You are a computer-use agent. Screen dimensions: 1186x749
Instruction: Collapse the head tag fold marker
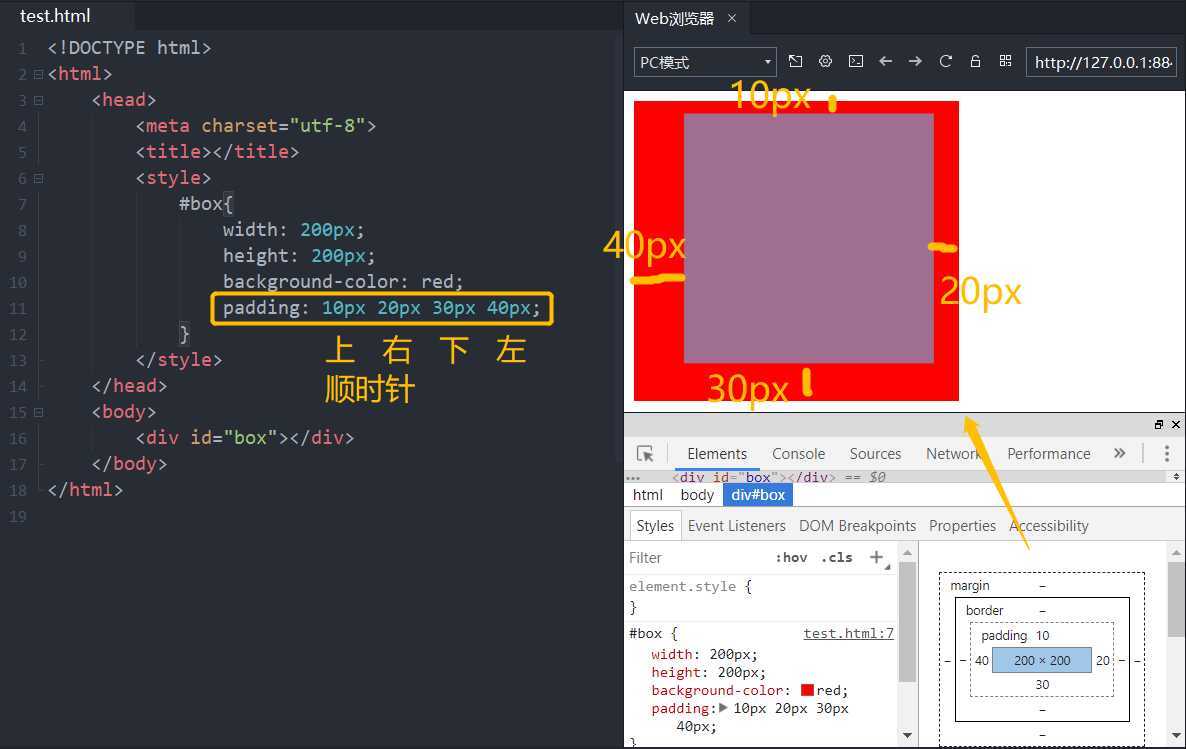(39, 100)
